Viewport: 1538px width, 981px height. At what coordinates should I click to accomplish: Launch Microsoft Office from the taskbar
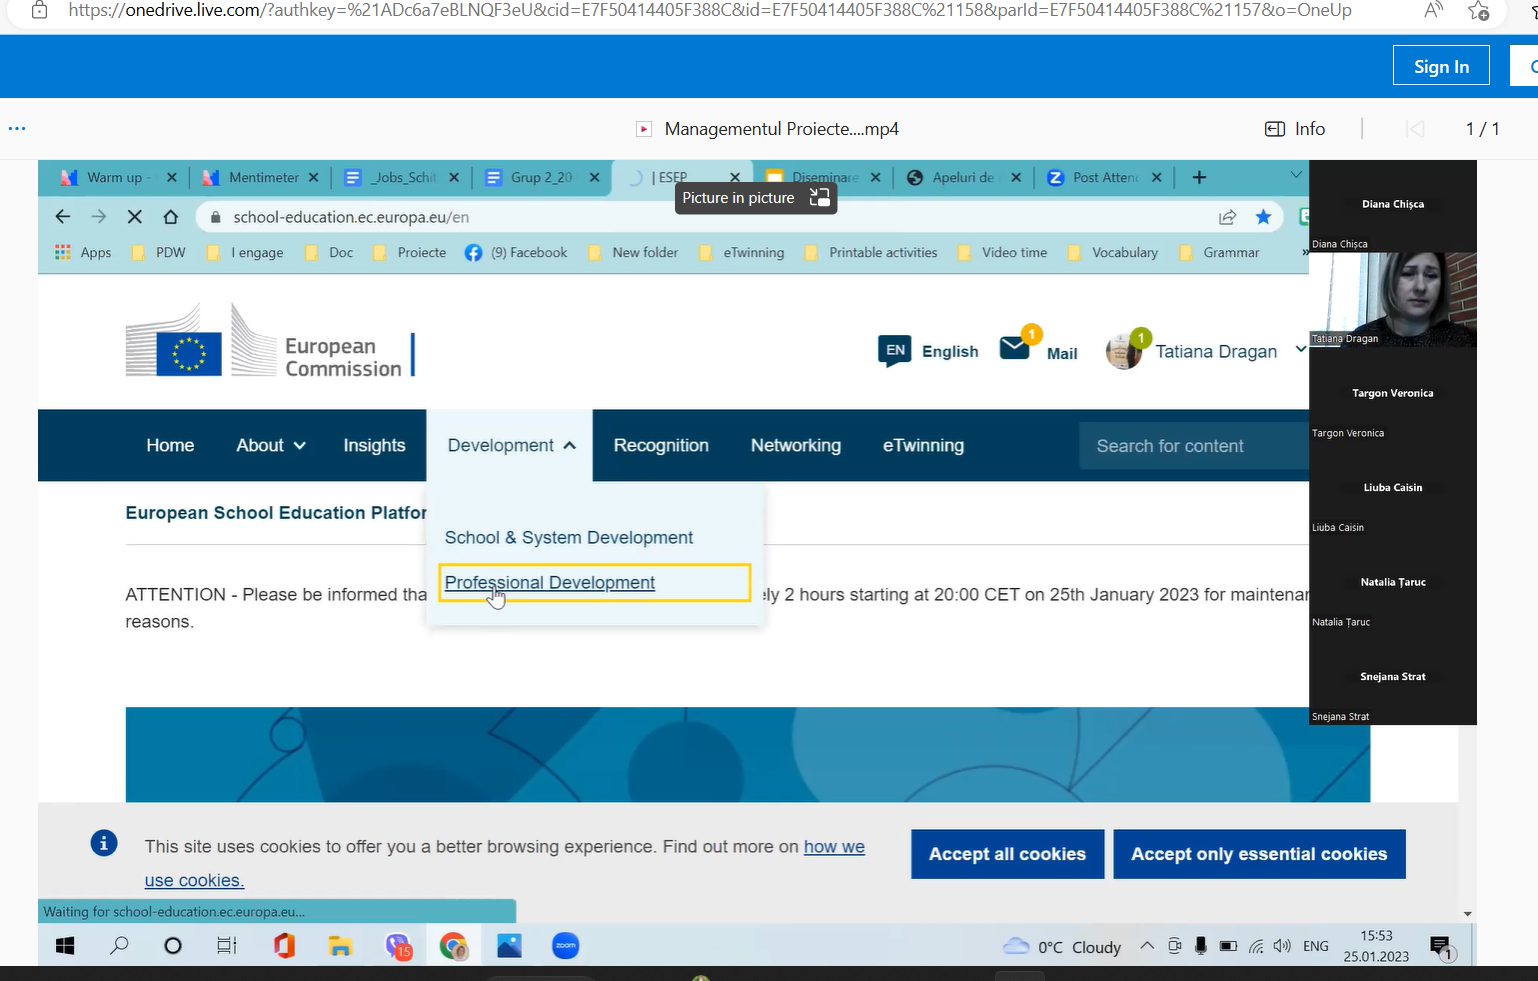pos(285,946)
